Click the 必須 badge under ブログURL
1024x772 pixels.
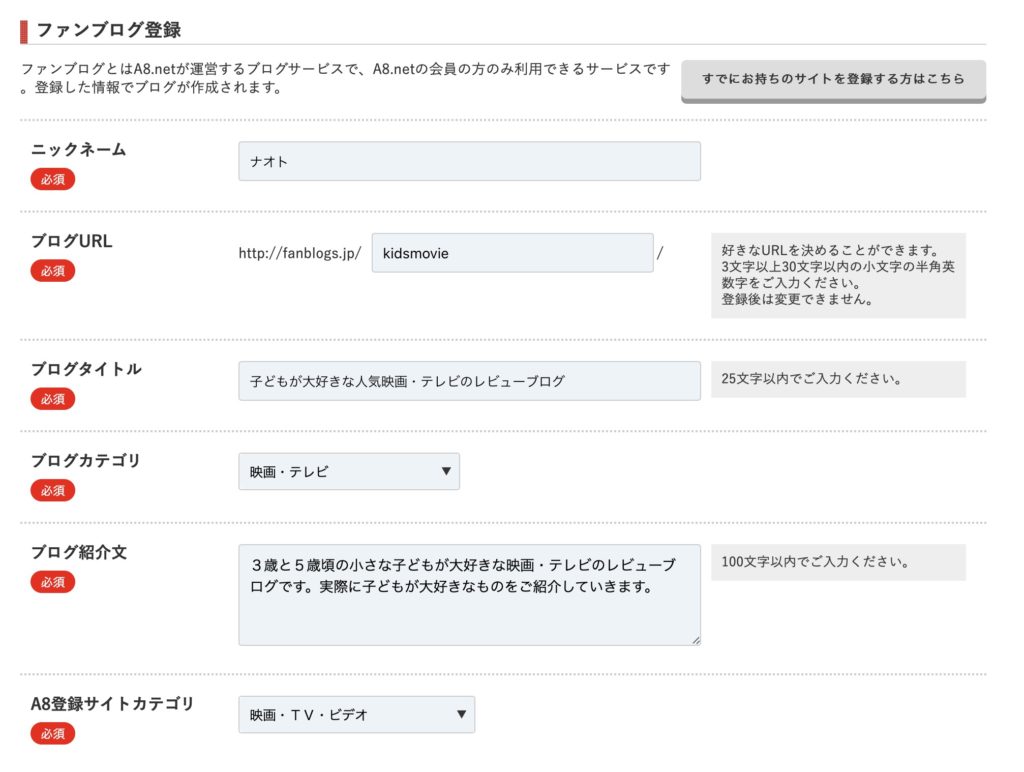(x=53, y=270)
